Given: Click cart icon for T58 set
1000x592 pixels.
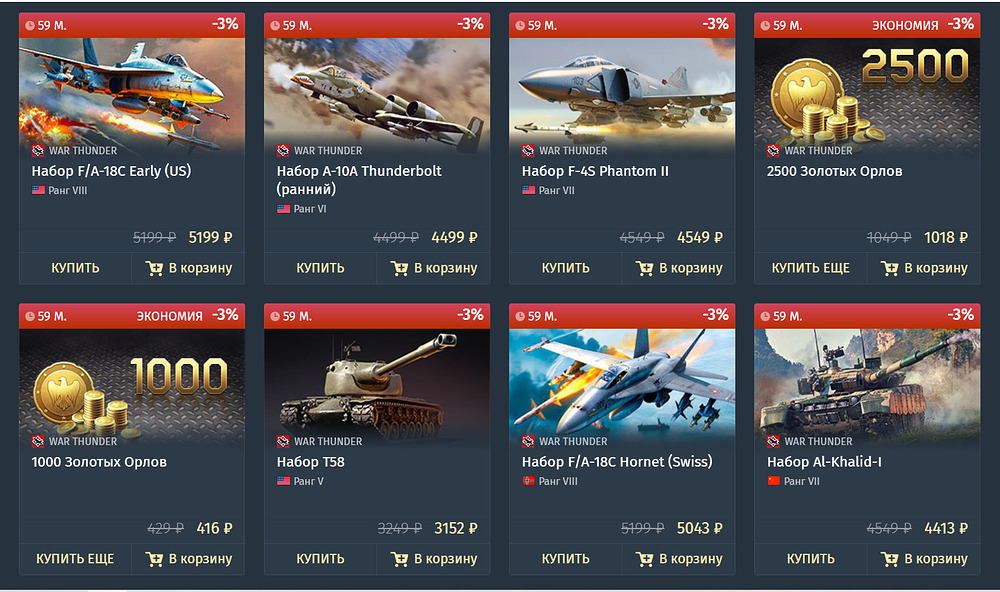Looking at the screenshot, I should coord(399,559).
